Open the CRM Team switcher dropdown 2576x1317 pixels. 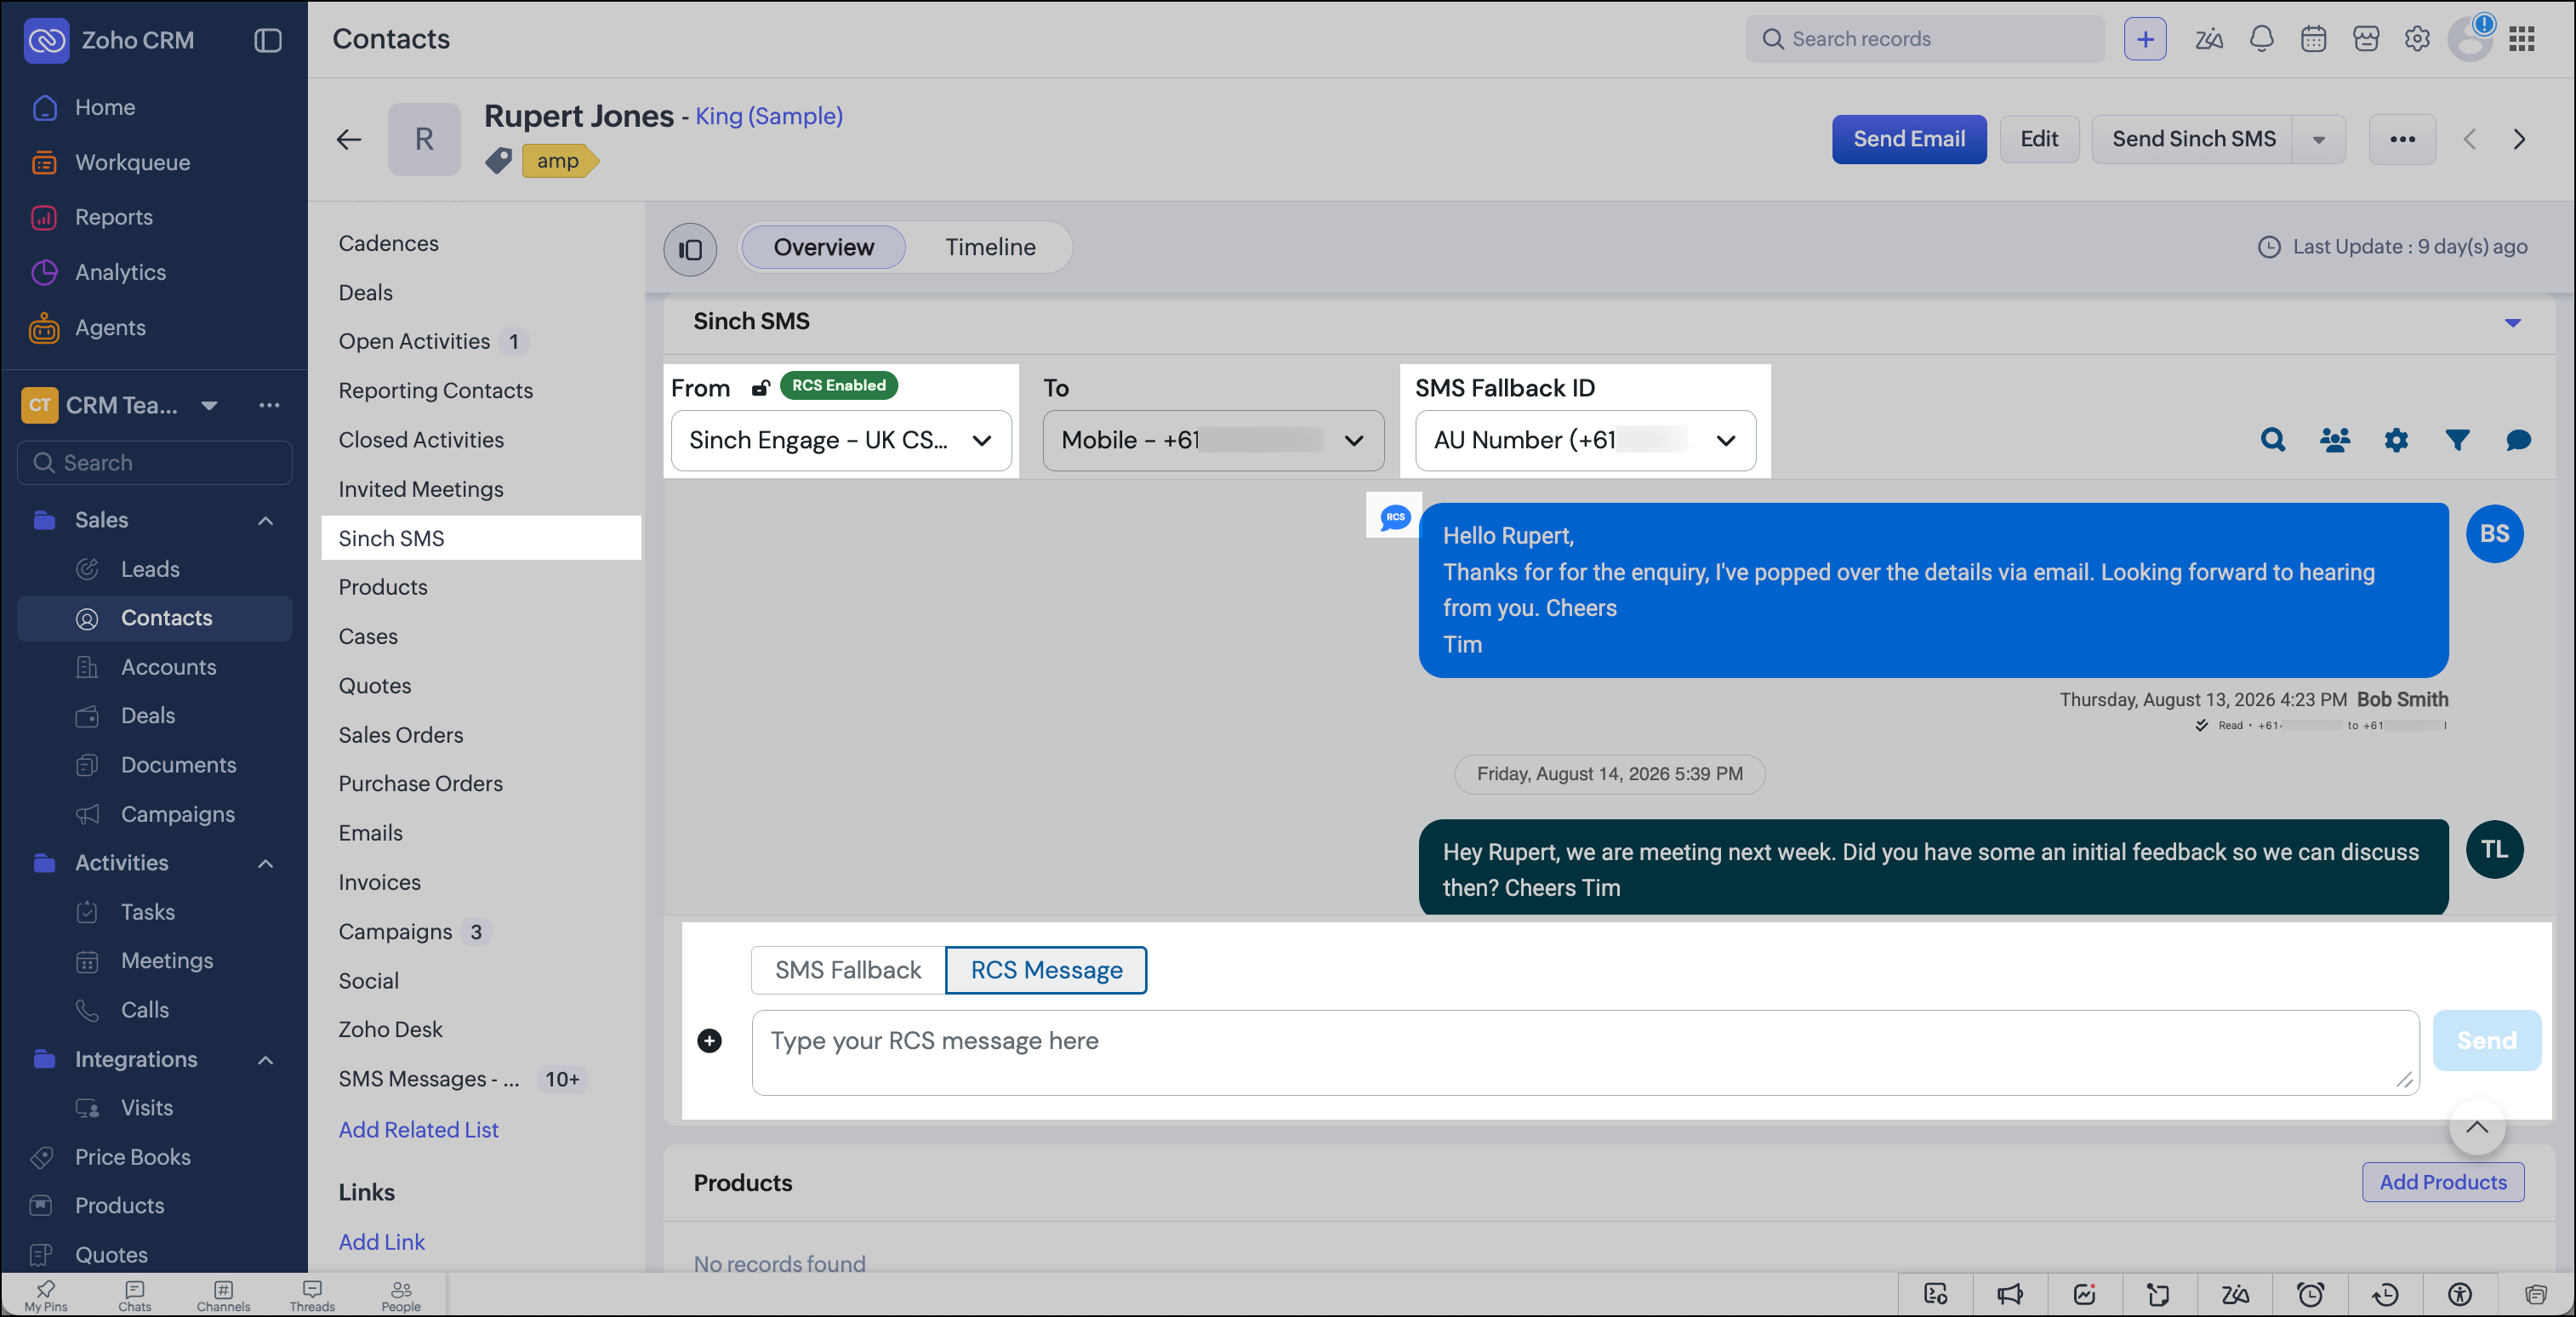[209, 405]
